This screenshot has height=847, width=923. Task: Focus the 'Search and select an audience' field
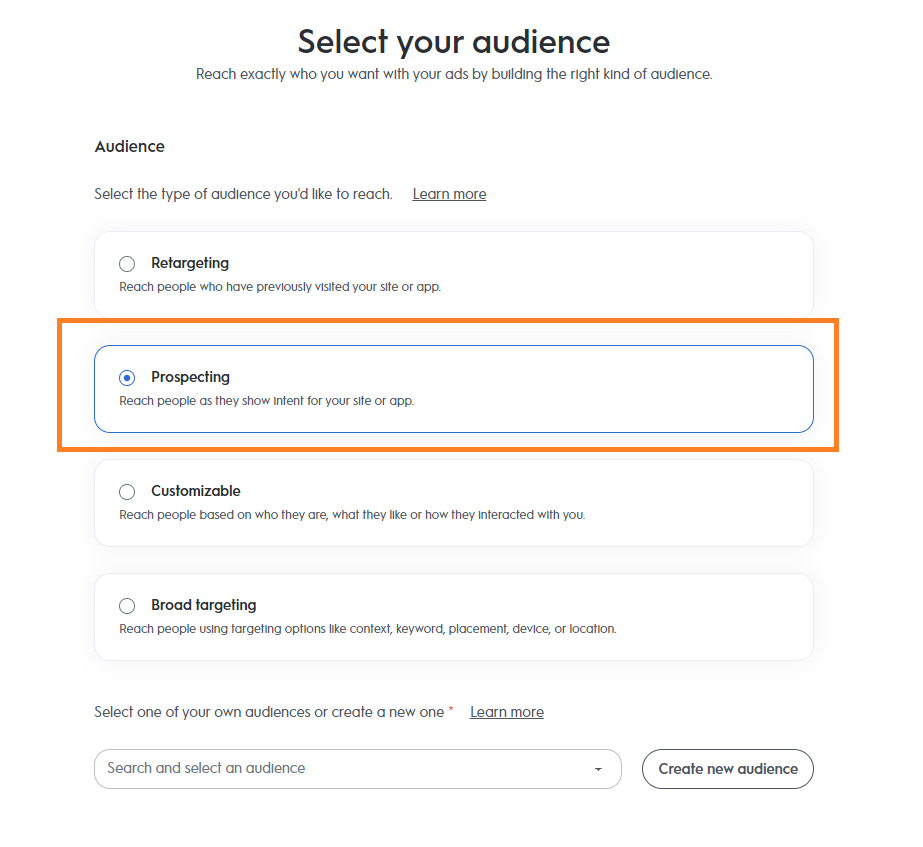(x=340, y=769)
